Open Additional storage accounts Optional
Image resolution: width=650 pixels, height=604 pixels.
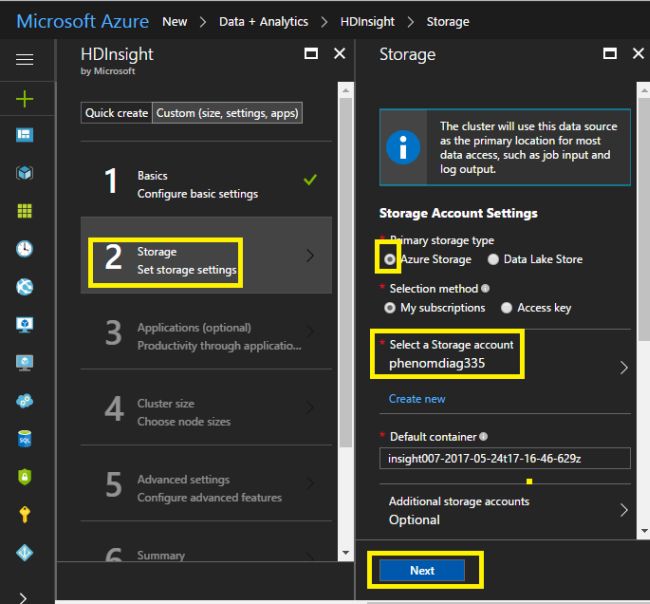point(505,510)
